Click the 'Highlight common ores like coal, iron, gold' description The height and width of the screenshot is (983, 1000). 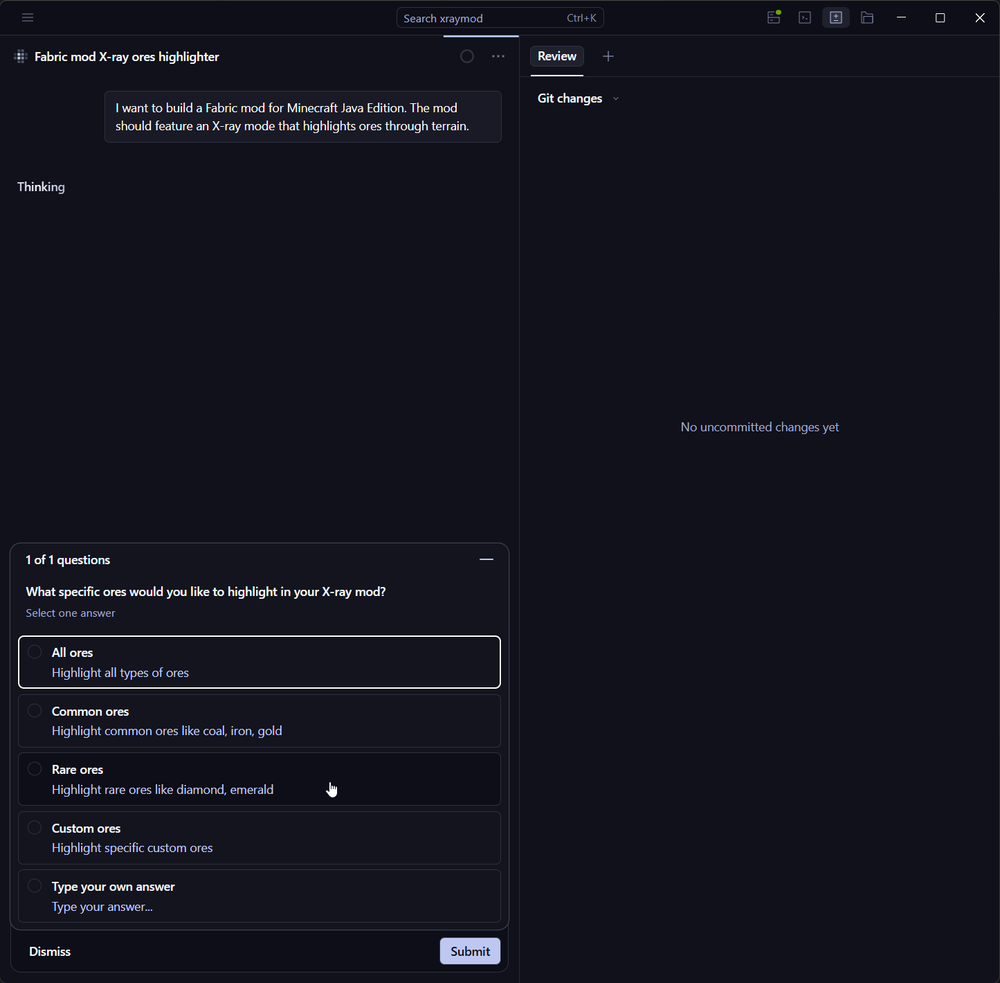(x=166, y=731)
